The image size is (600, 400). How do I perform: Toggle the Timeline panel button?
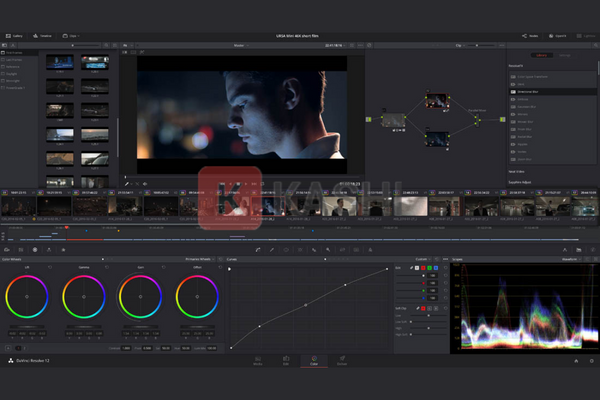point(42,36)
